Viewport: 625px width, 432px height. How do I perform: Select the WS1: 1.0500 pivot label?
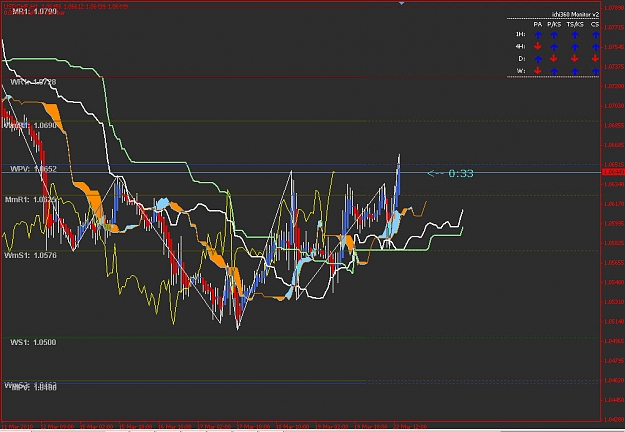pos(33,342)
